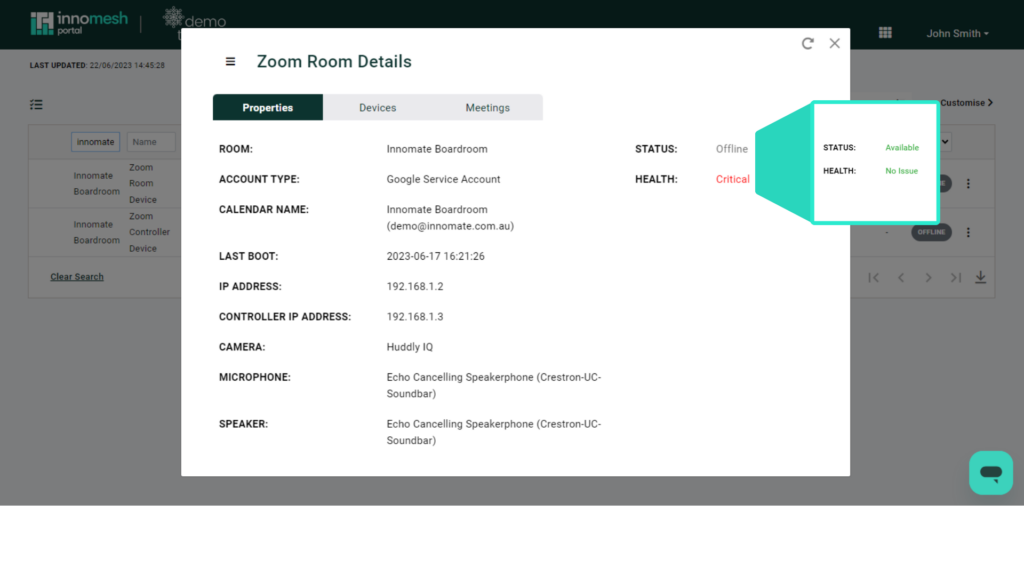
Task: Click the OFFLINE status badge
Action: pos(931,231)
